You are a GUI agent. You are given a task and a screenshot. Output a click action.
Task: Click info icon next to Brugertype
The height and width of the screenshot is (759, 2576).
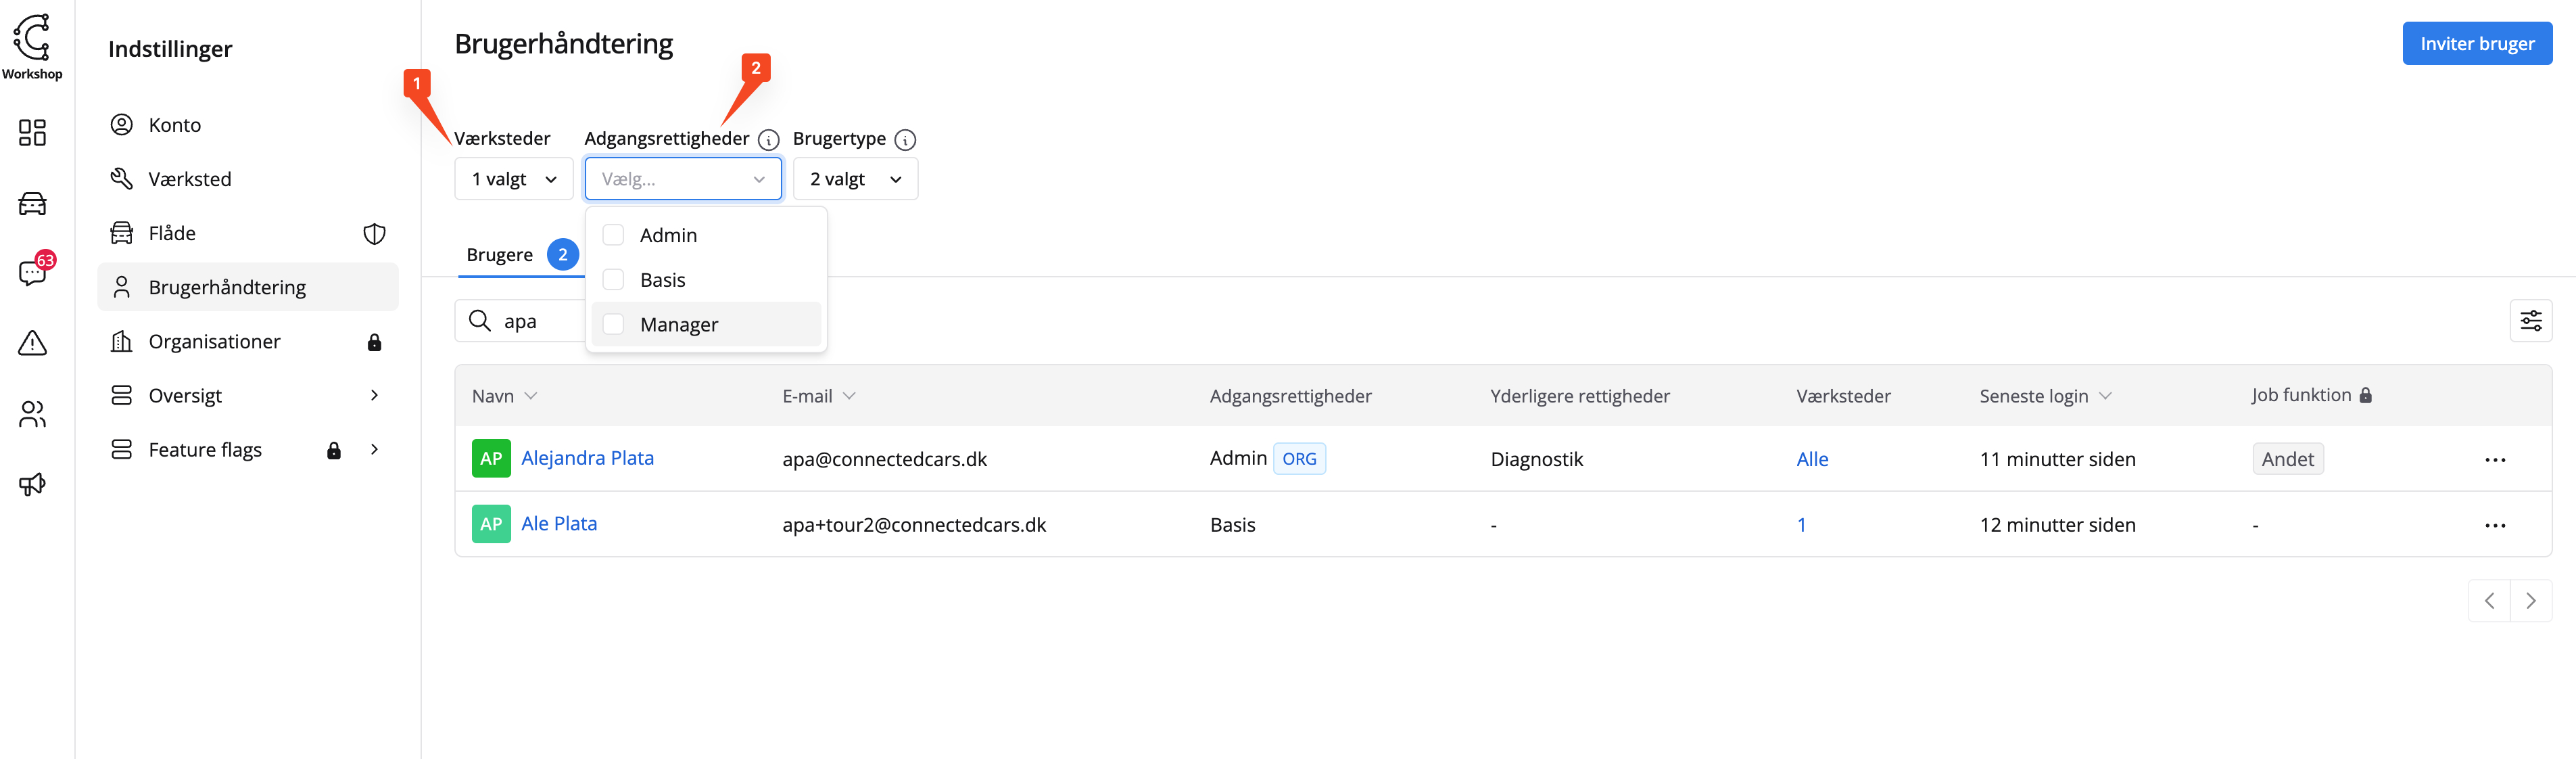click(x=905, y=140)
